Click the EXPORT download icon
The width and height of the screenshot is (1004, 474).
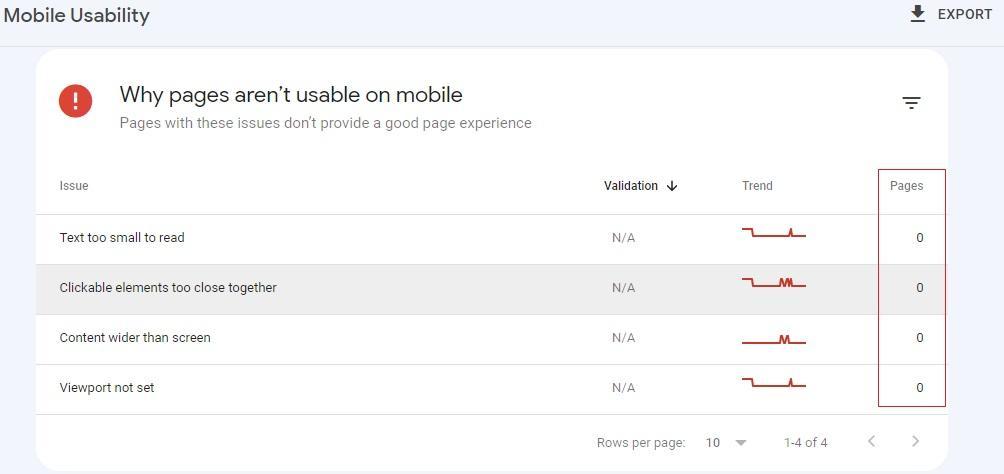[x=918, y=14]
